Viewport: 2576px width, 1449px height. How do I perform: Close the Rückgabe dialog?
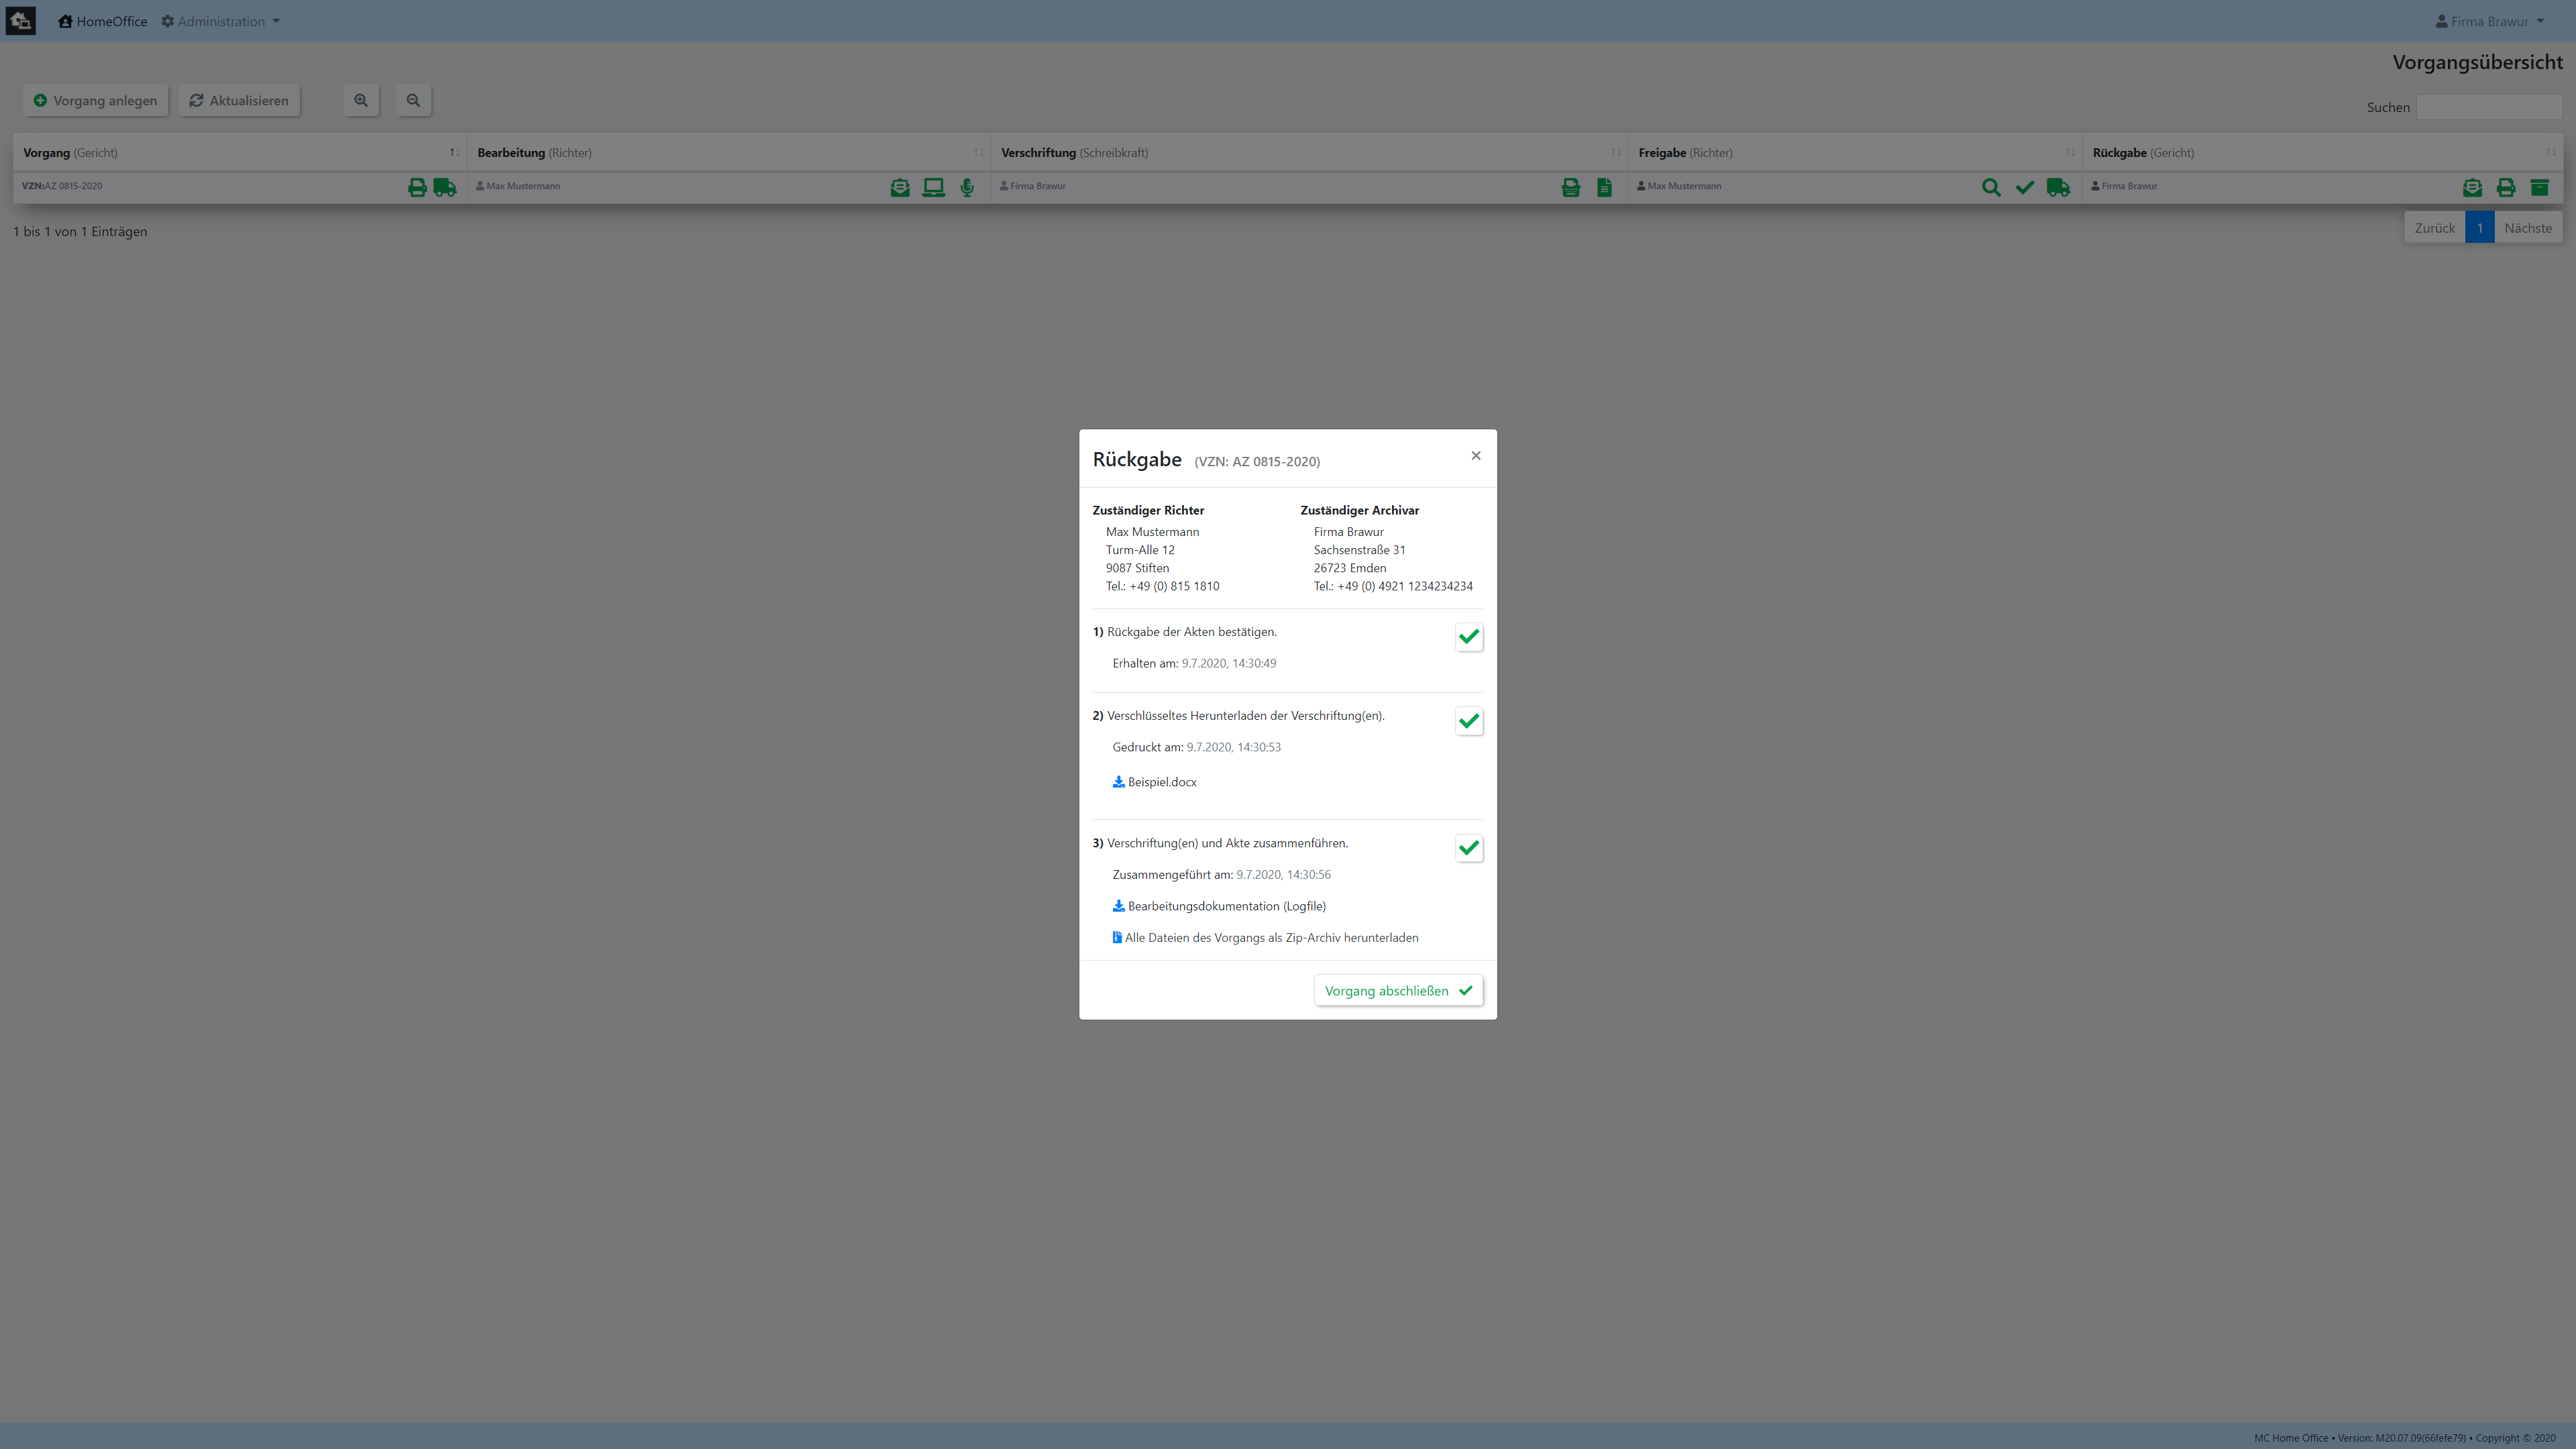click(x=1475, y=456)
